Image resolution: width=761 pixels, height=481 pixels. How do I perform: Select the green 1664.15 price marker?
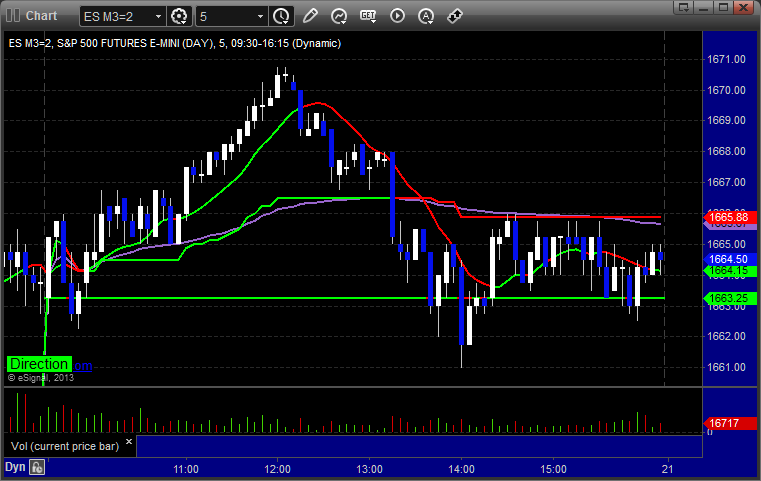pyautogui.click(x=730, y=271)
